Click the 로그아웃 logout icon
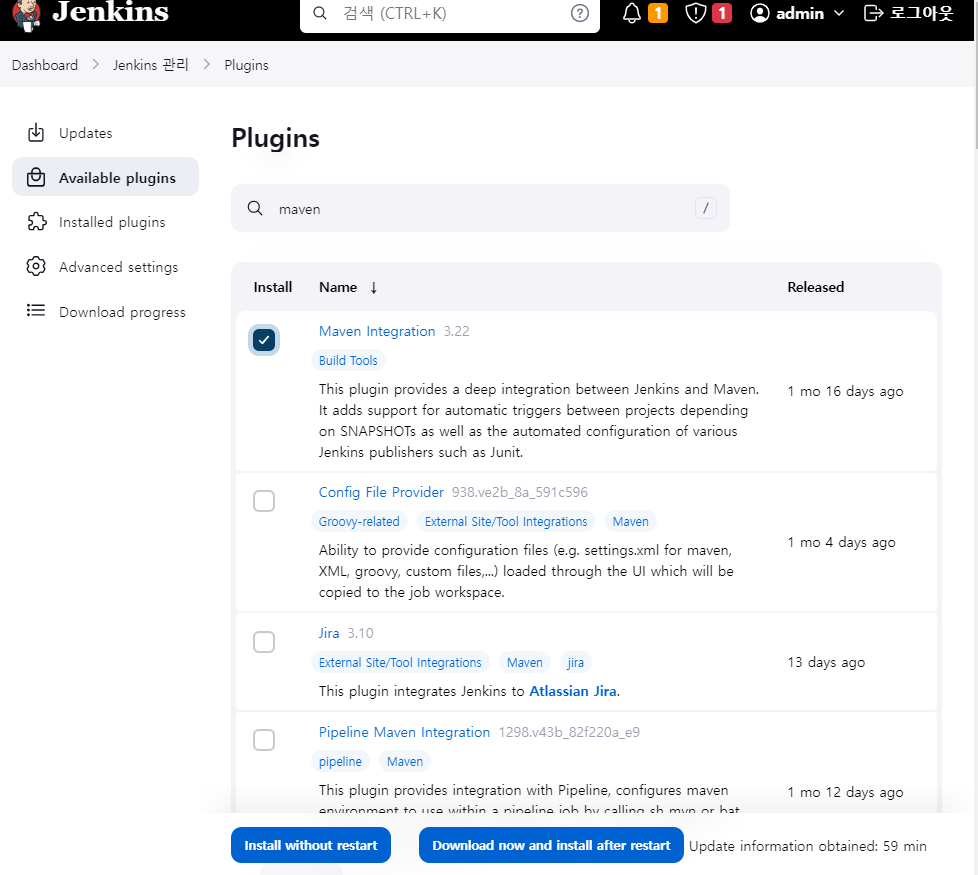The width and height of the screenshot is (978, 875). 873,13
